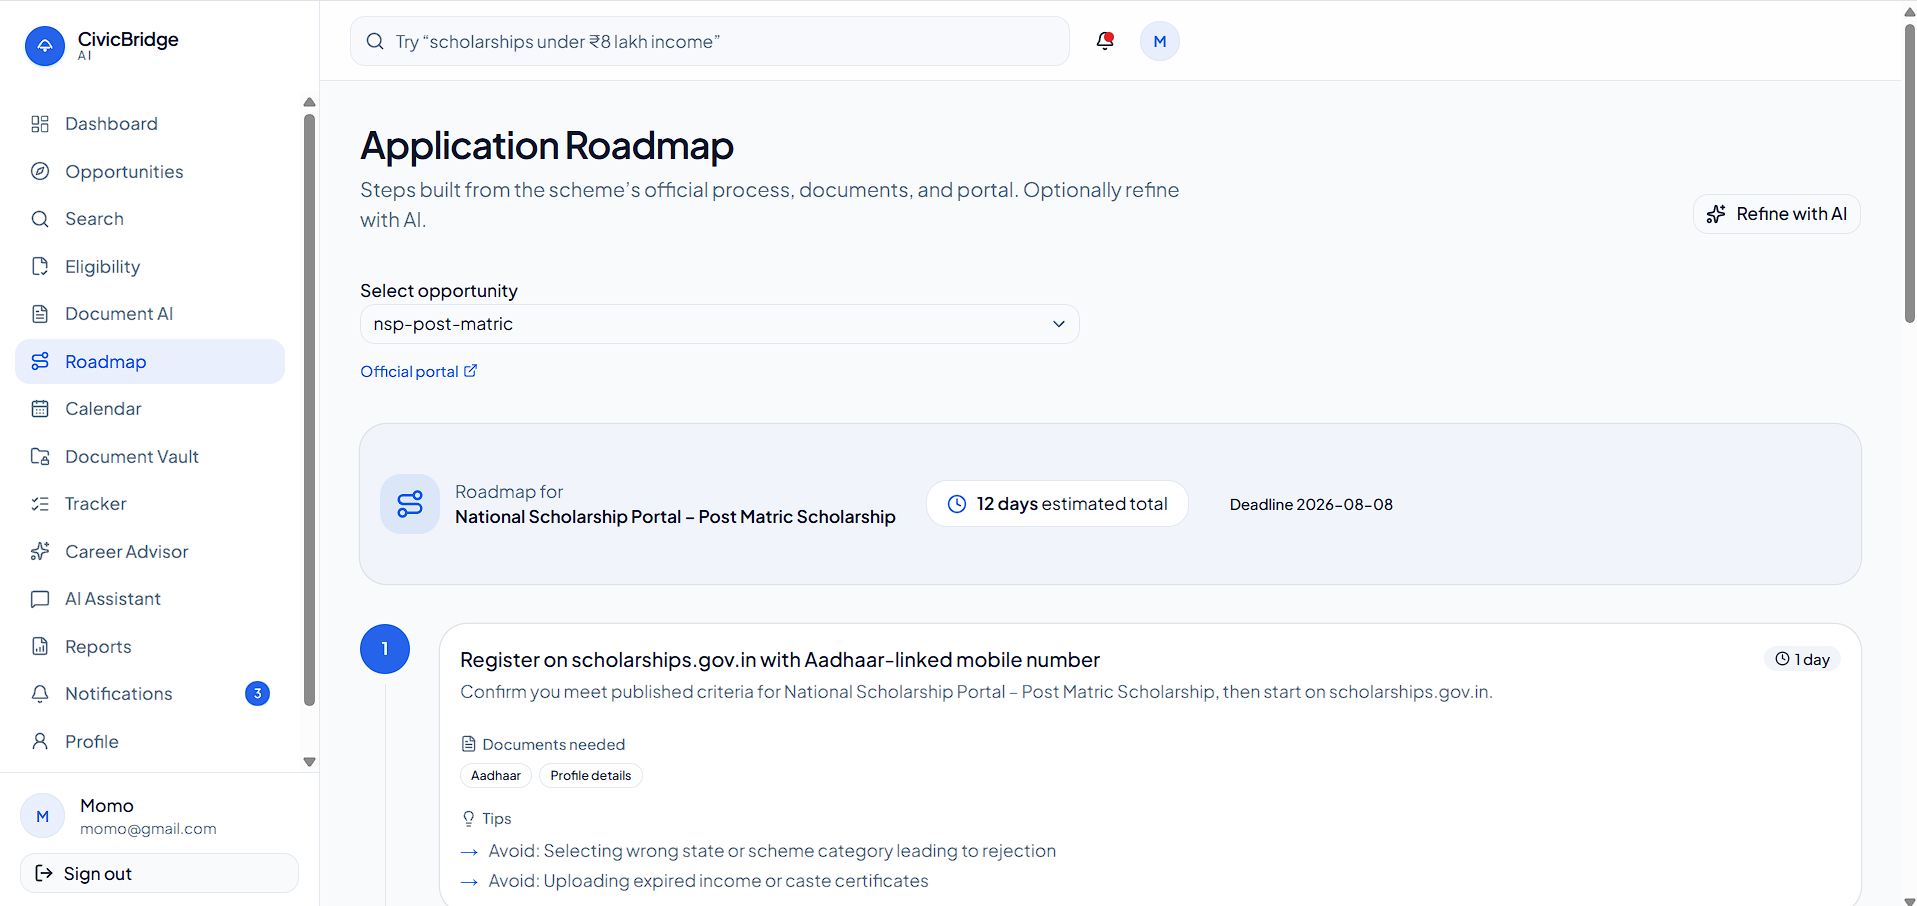The width and height of the screenshot is (1917, 906).
Task: Click the clock icon next to 1 day
Action: tap(1782, 659)
